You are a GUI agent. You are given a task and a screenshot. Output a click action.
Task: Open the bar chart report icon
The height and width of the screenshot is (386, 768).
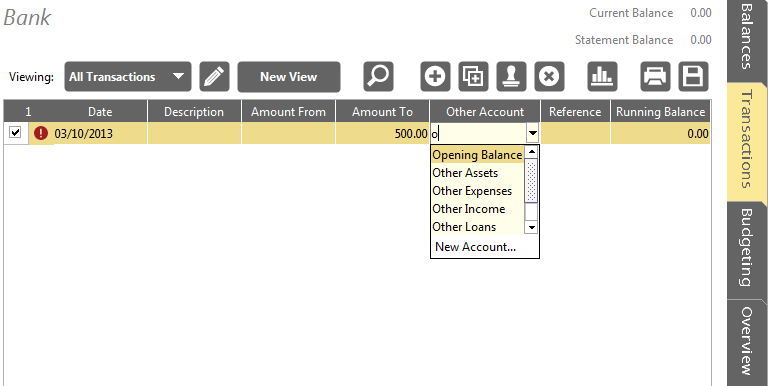[x=602, y=76]
